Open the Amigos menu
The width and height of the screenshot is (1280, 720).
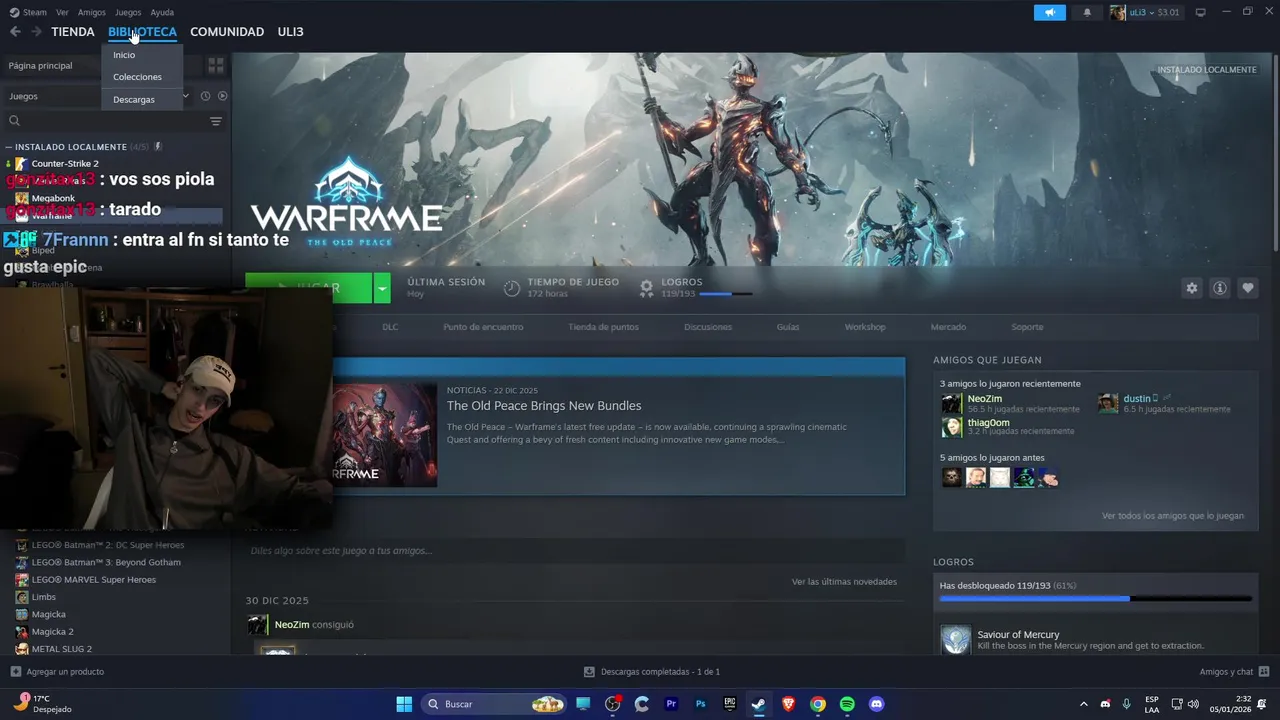(91, 12)
